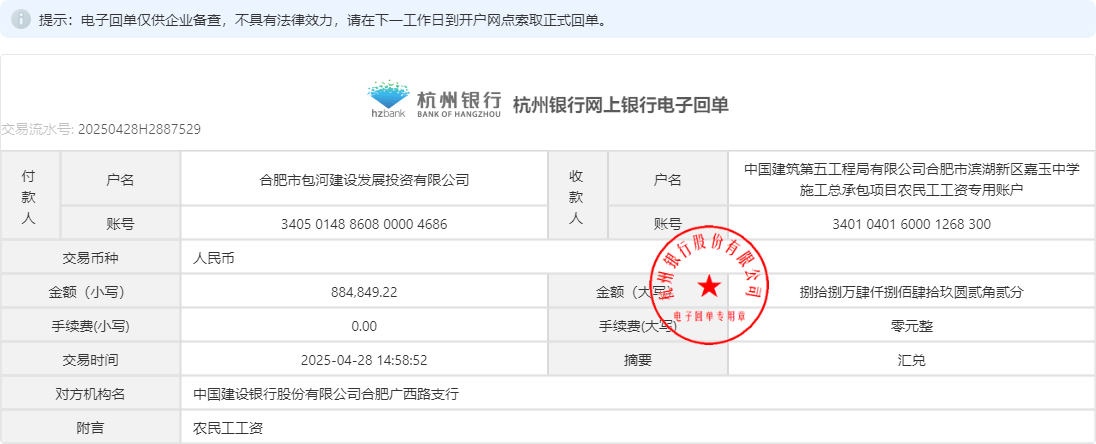Image resolution: width=1096 pixels, height=444 pixels.
Task: Click the postscript value 农民工工资
Action: point(227,428)
